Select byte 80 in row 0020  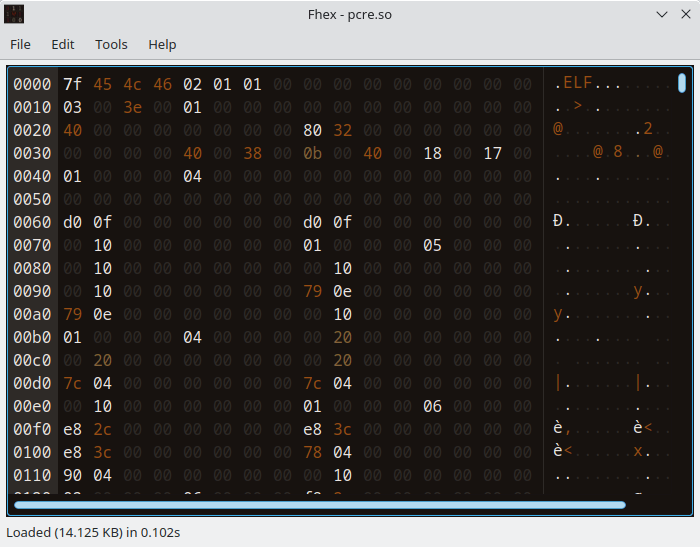pyautogui.click(x=312, y=130)
